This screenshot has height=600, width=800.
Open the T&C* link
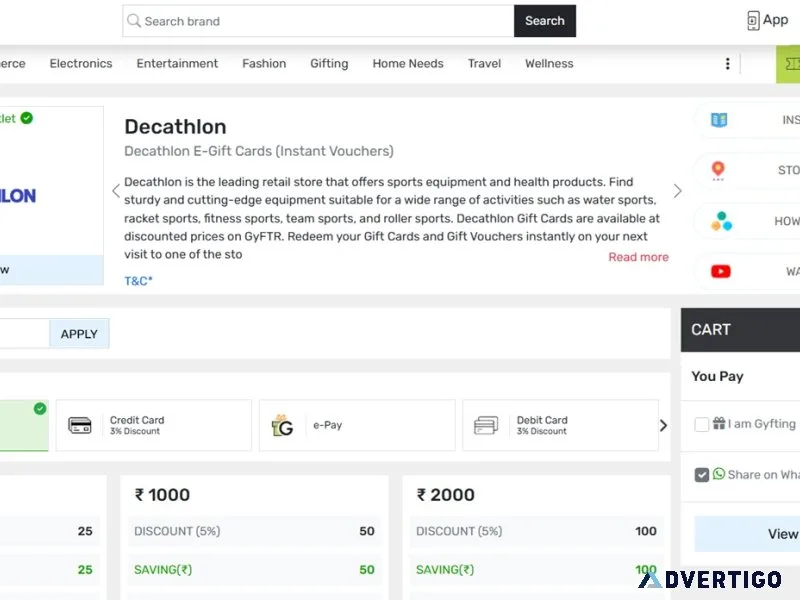(x=138, y=281)
